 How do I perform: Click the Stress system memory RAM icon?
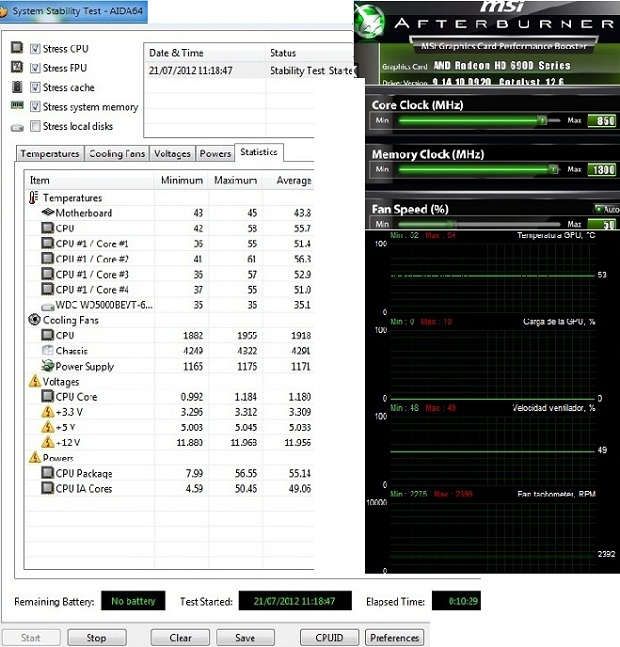[17, 105]
